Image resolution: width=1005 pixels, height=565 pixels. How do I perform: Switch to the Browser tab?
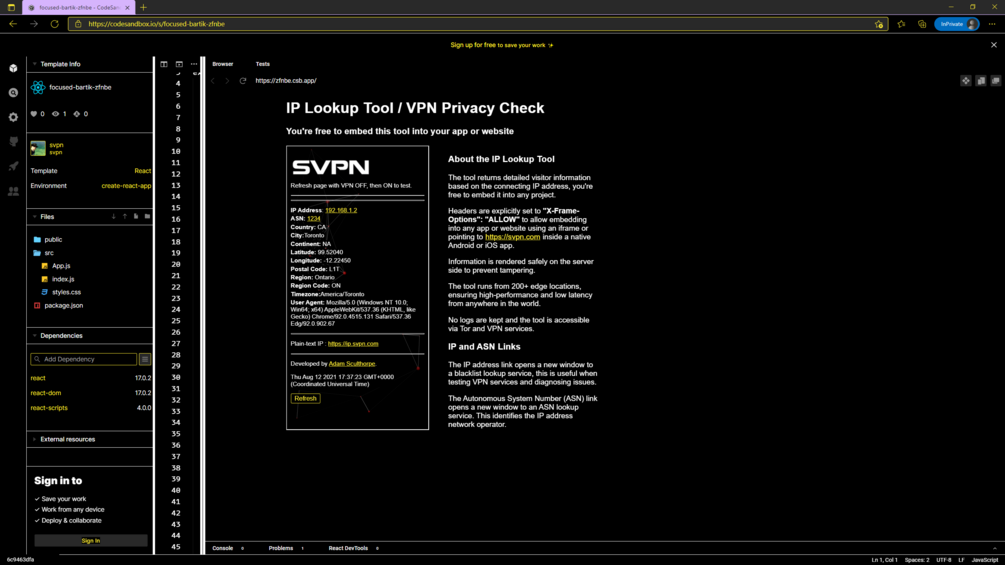[x=223, y=64]
